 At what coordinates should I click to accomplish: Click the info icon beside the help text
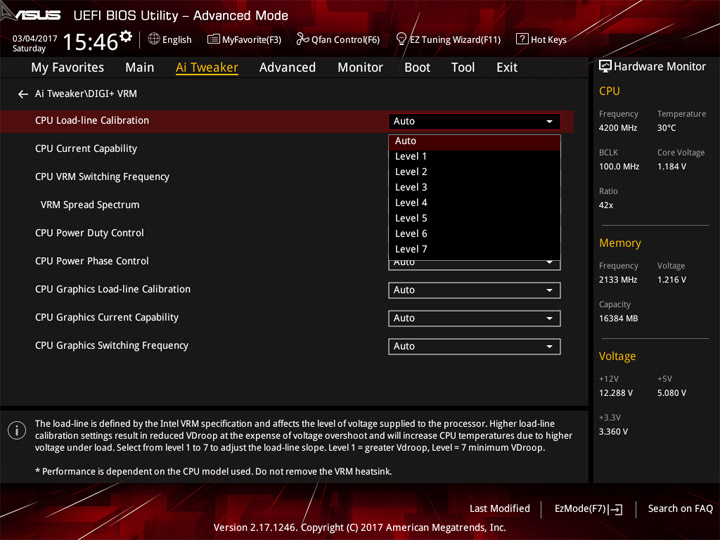[x=17, y=430]
